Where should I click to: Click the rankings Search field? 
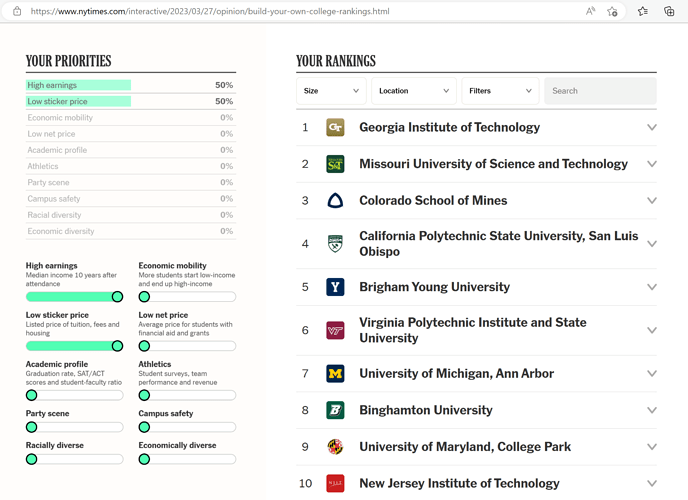tap(600, 91)
